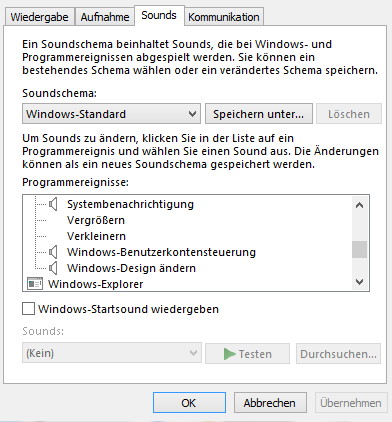392x422 pixels.
Task: Click the speaker icon beside Systembenachrichtigung
Action: pos(53,204)
